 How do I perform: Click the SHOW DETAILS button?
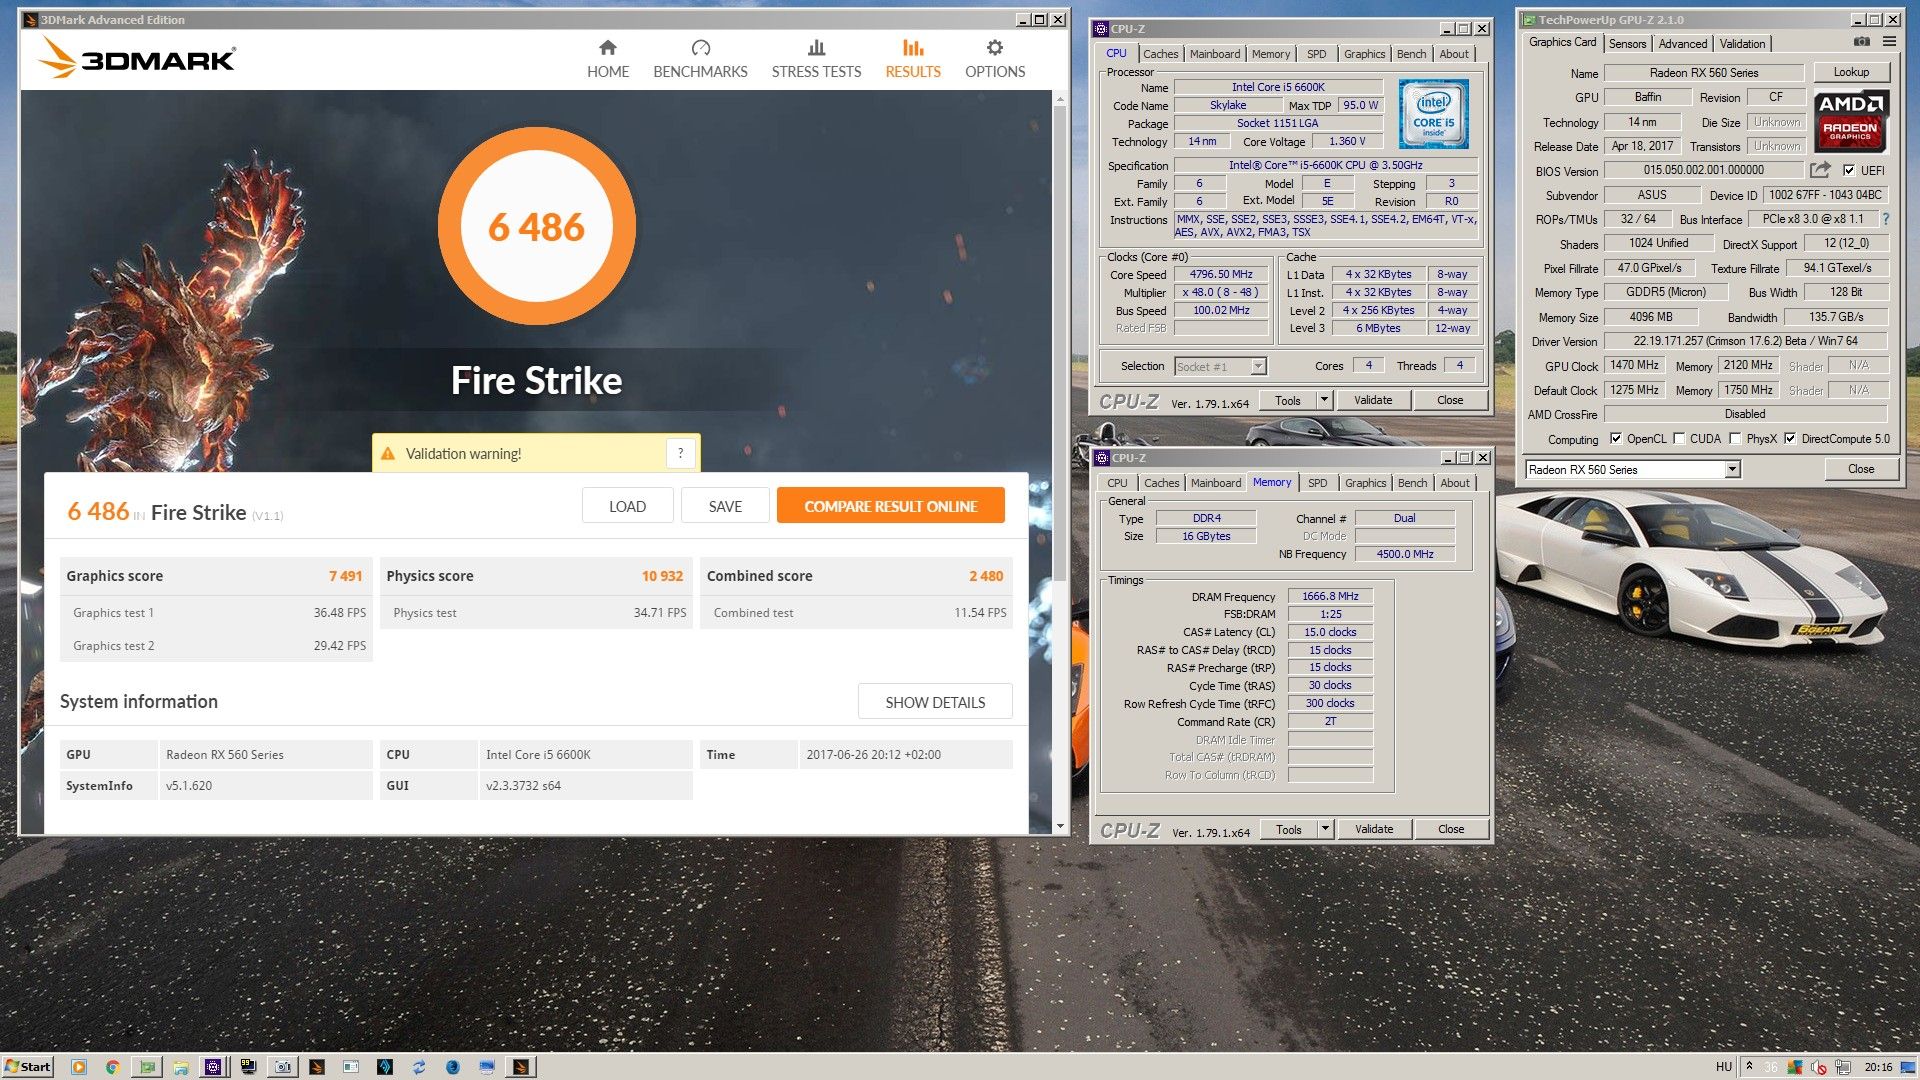click(934, 702)
